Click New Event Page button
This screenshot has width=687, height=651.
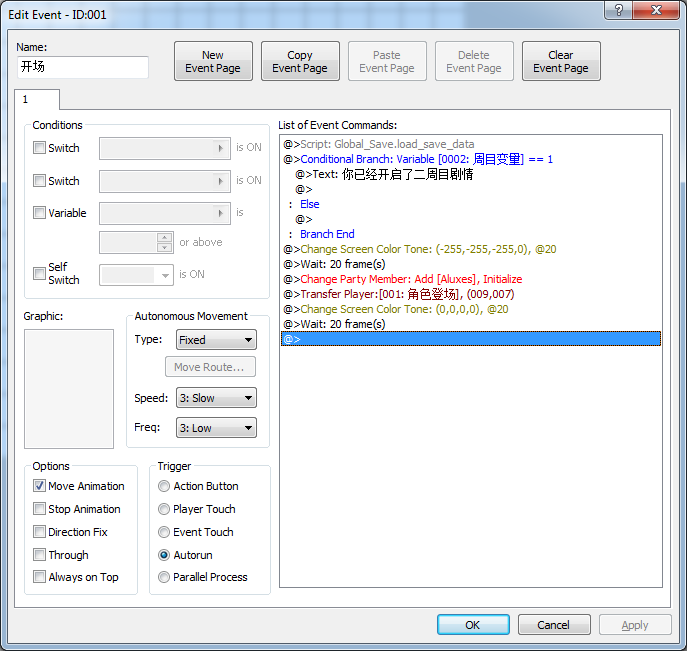pyautogui.click(x=213, y=61)
